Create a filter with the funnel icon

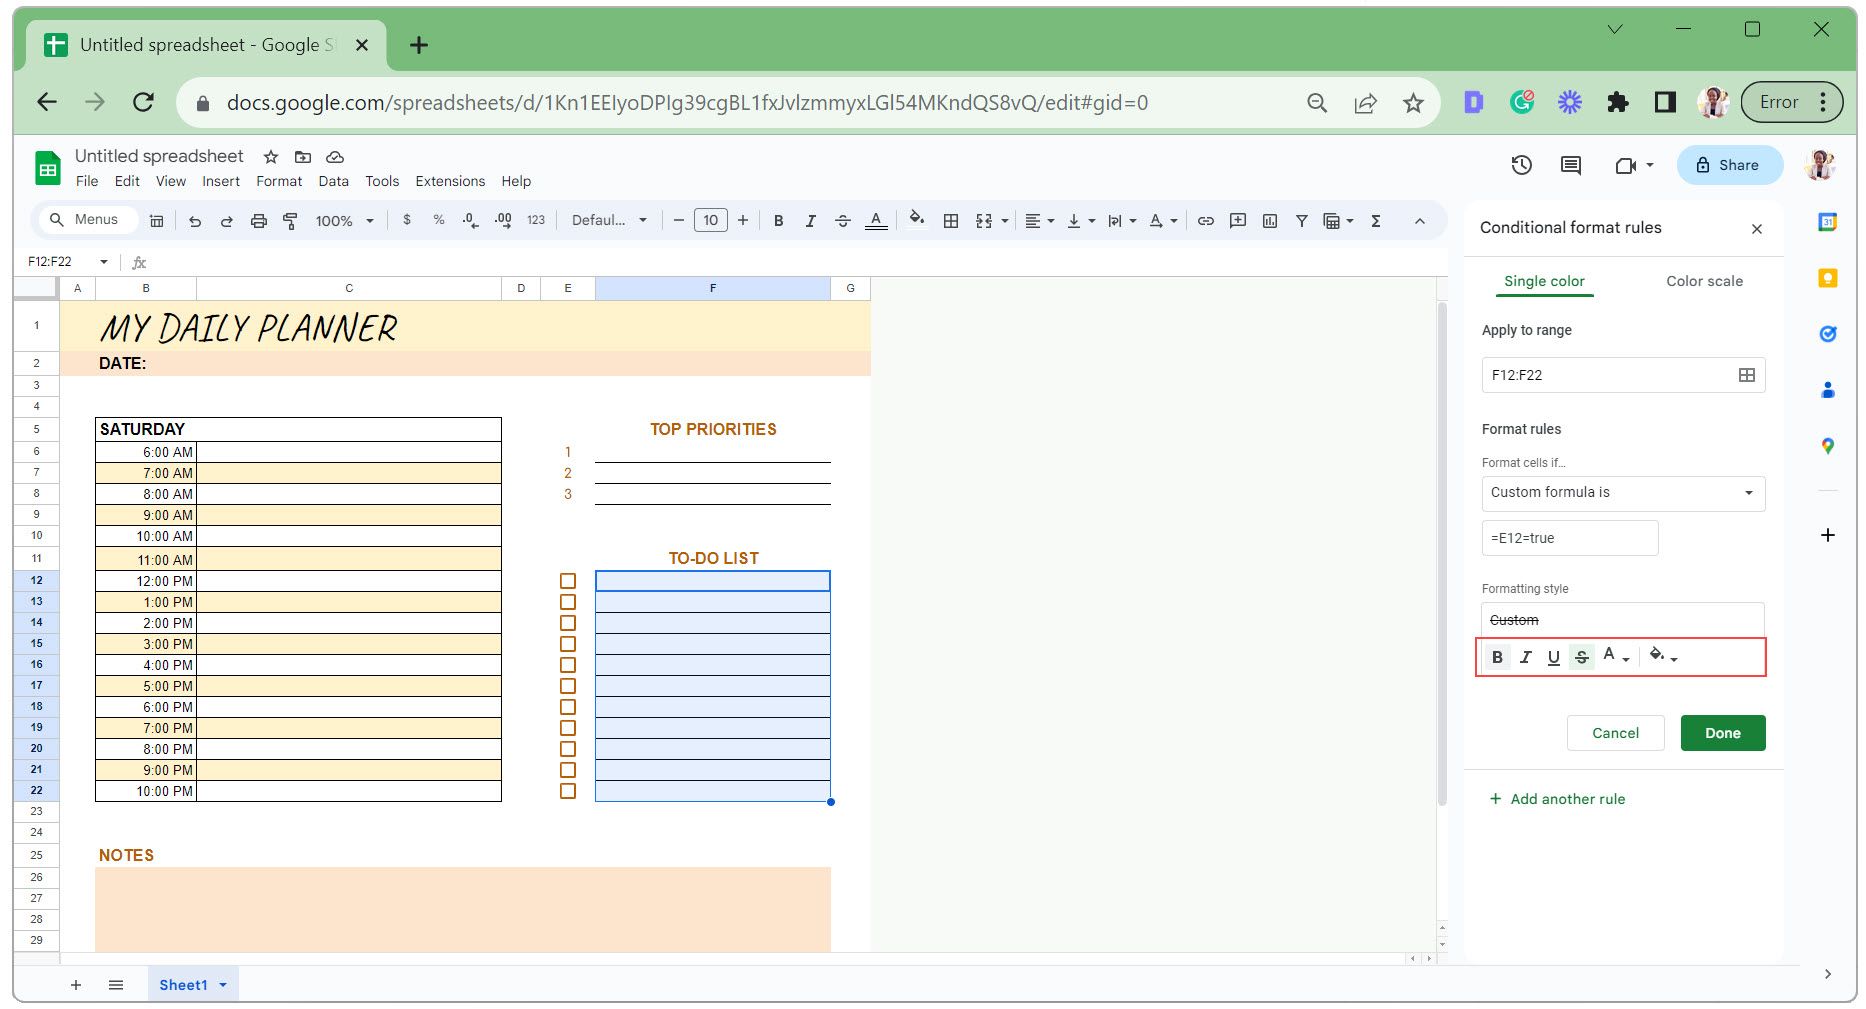[1301, 220]
